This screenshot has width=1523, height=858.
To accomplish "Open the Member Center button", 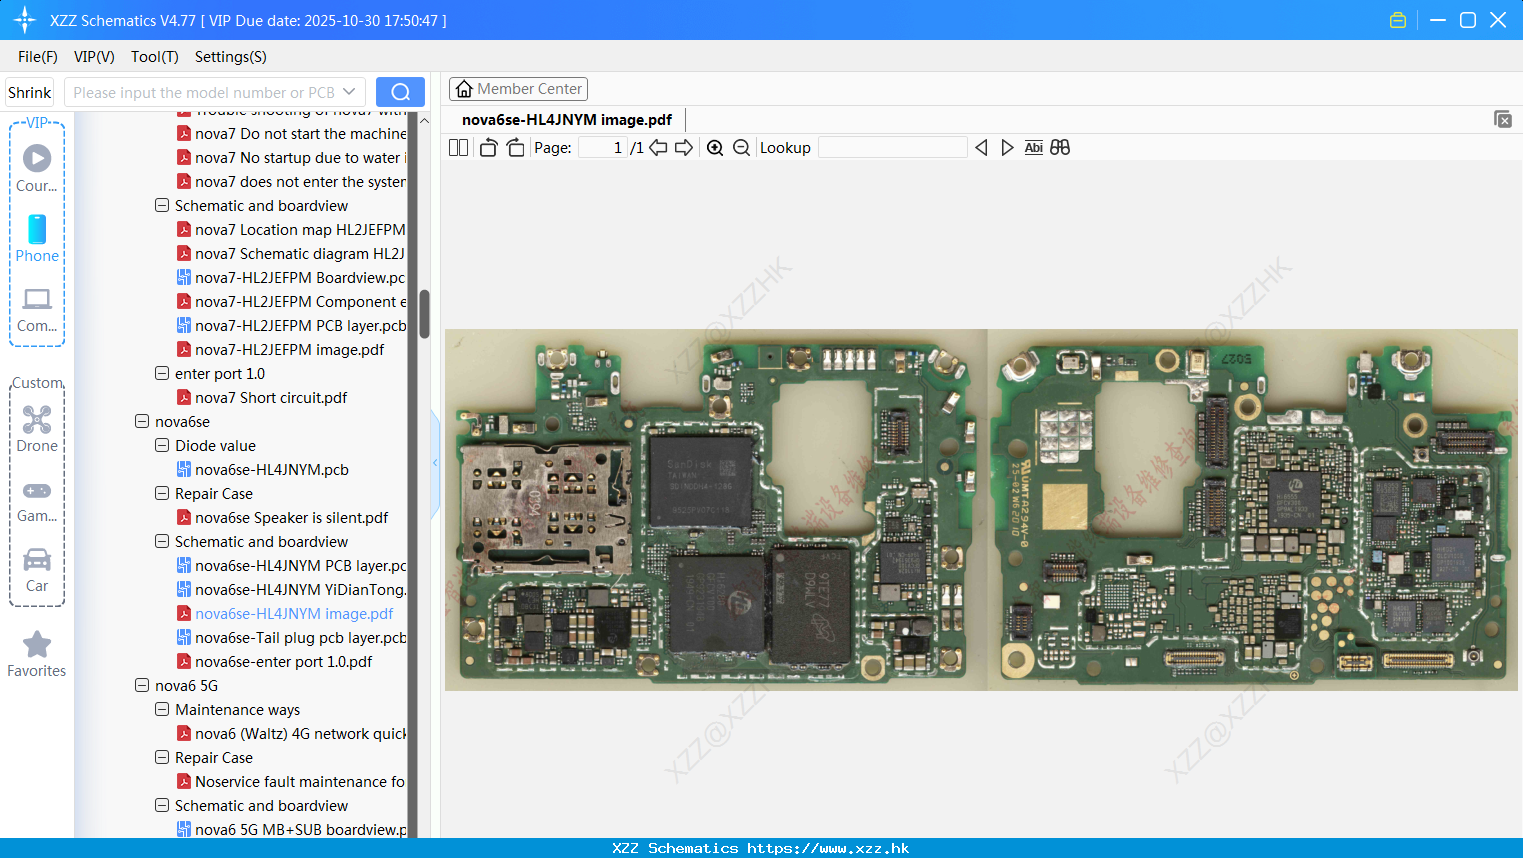I will 518,89.
